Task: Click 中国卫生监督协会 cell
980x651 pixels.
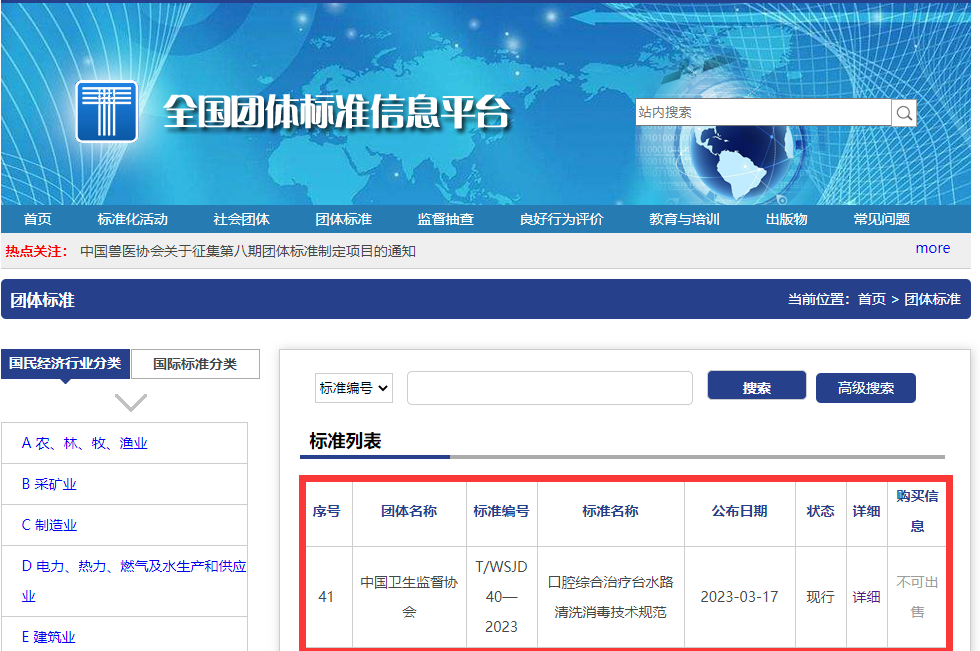Action: point(409,597)
